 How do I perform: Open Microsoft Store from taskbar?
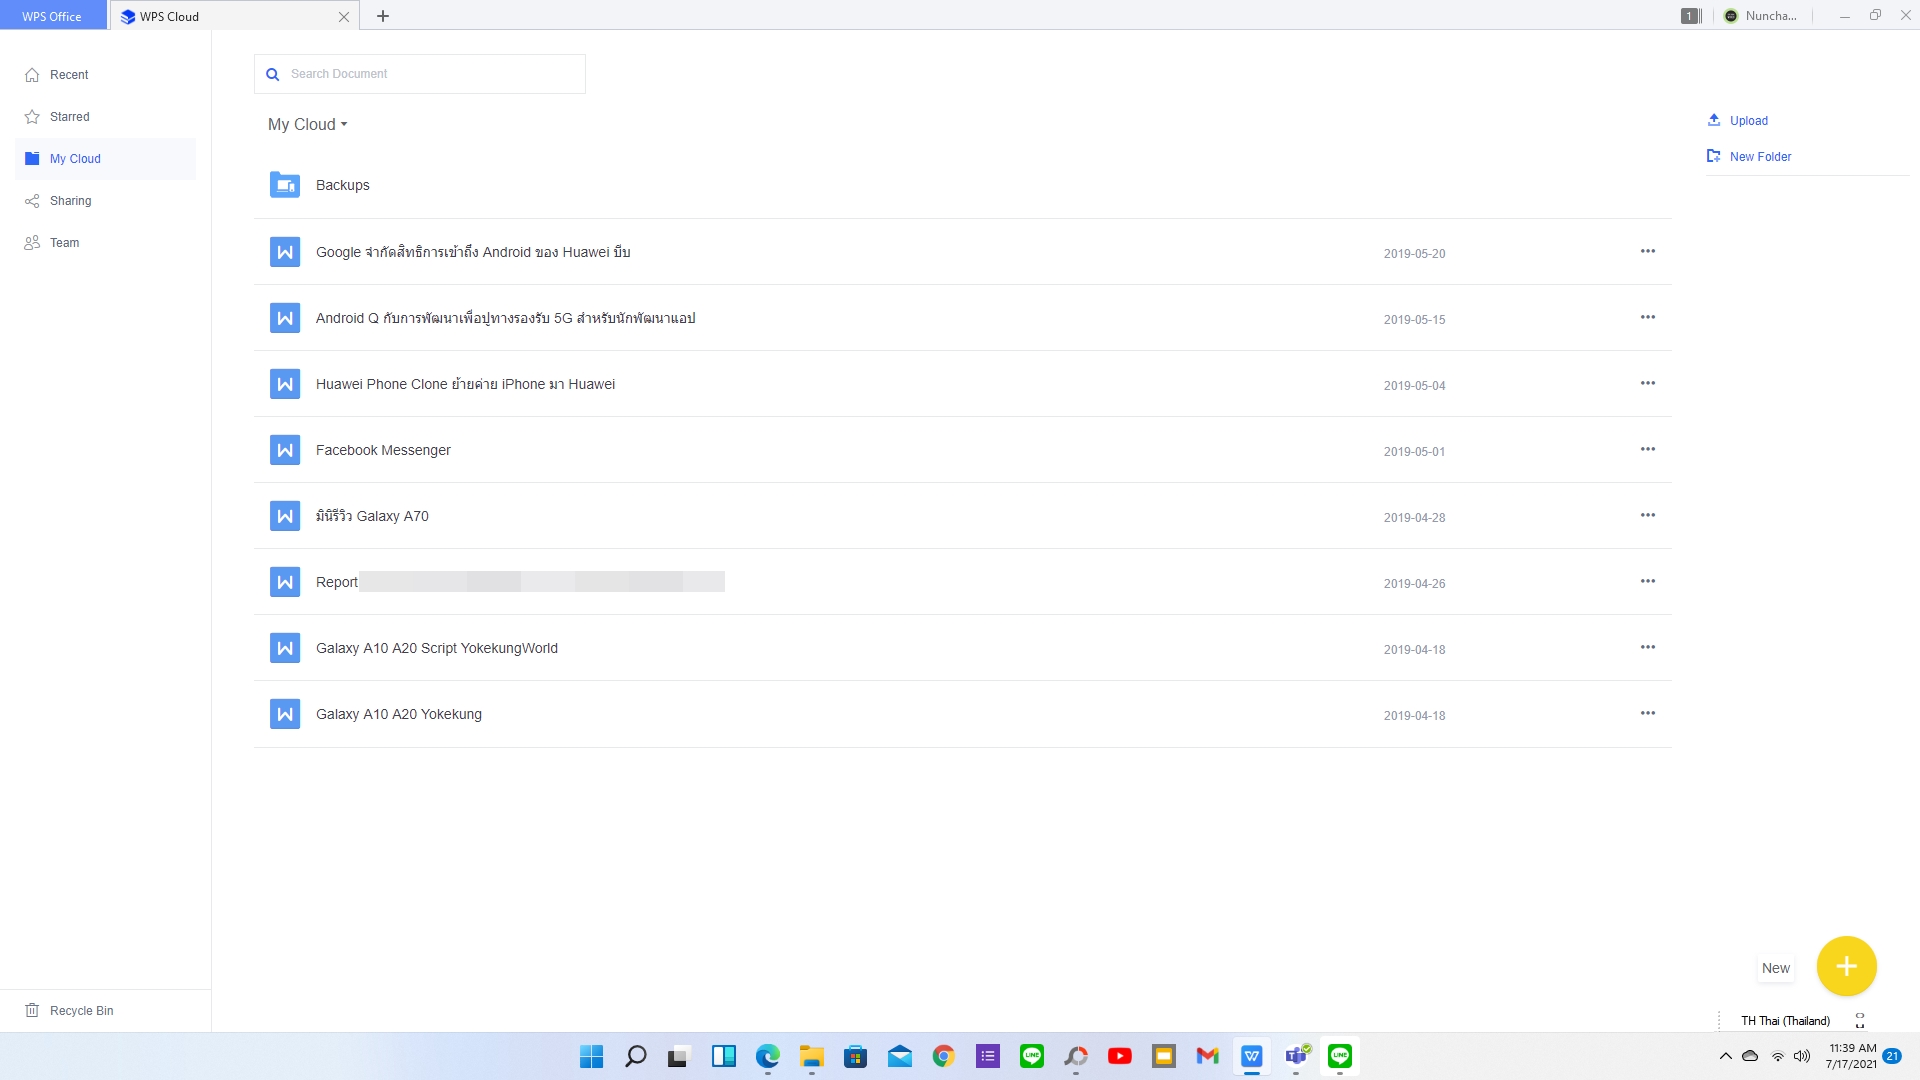[856, 1056]
